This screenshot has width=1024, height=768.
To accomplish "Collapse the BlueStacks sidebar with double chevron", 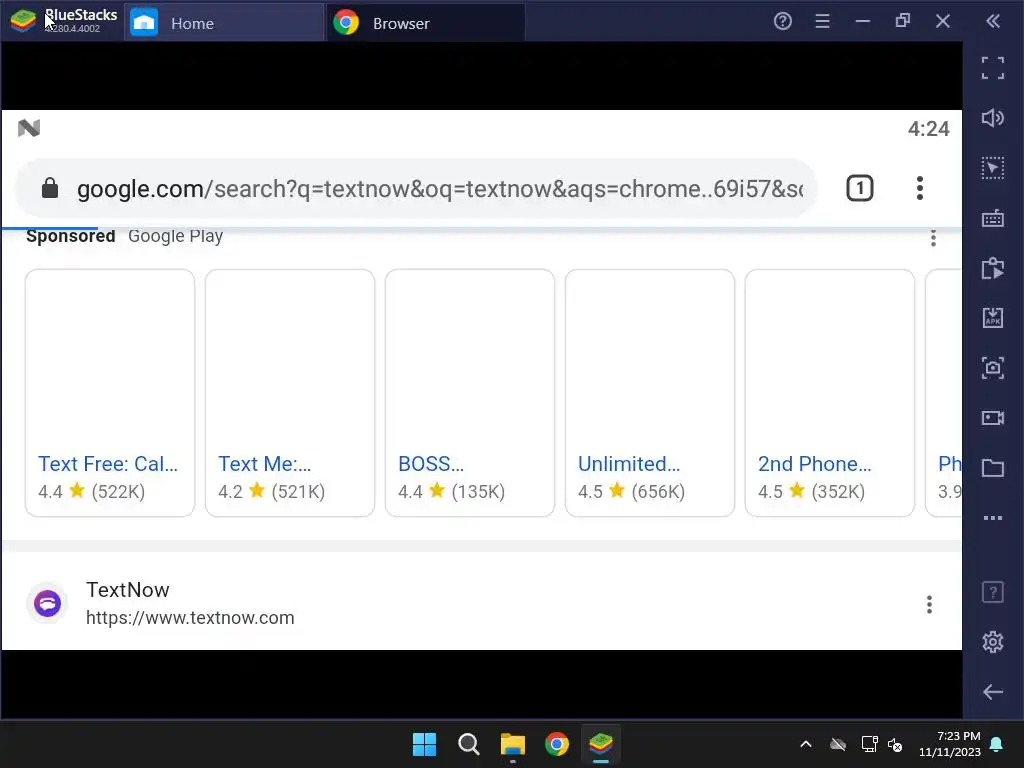I will 993,22.
